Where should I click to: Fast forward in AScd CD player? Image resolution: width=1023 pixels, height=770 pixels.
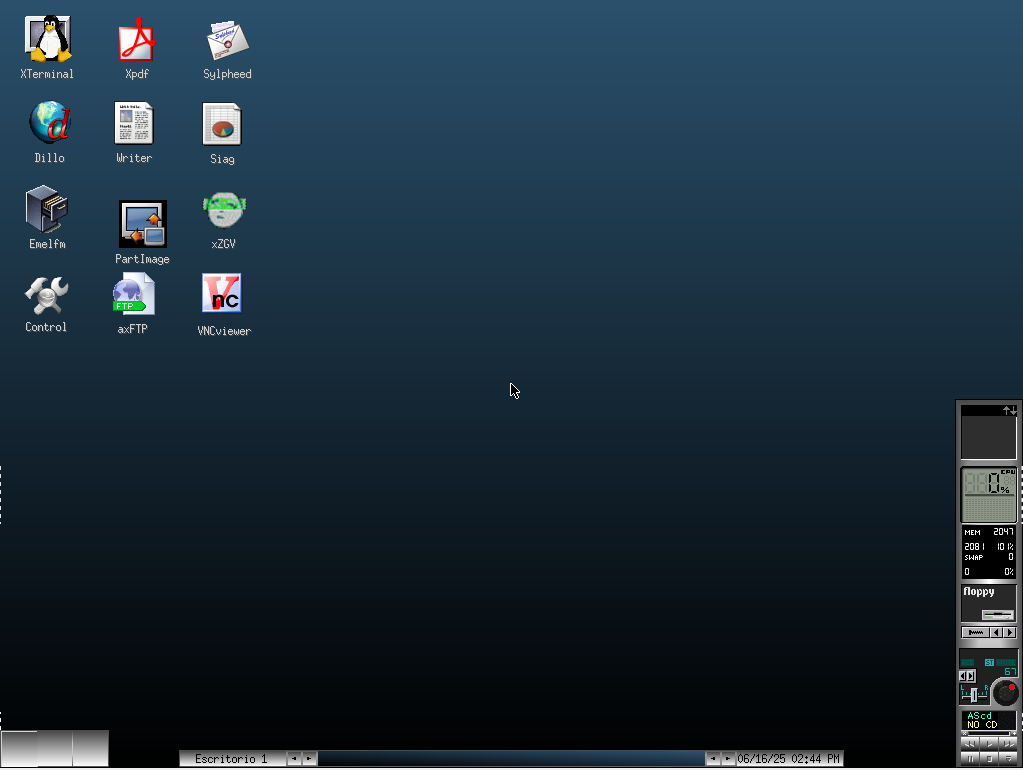coord(1008,744)
